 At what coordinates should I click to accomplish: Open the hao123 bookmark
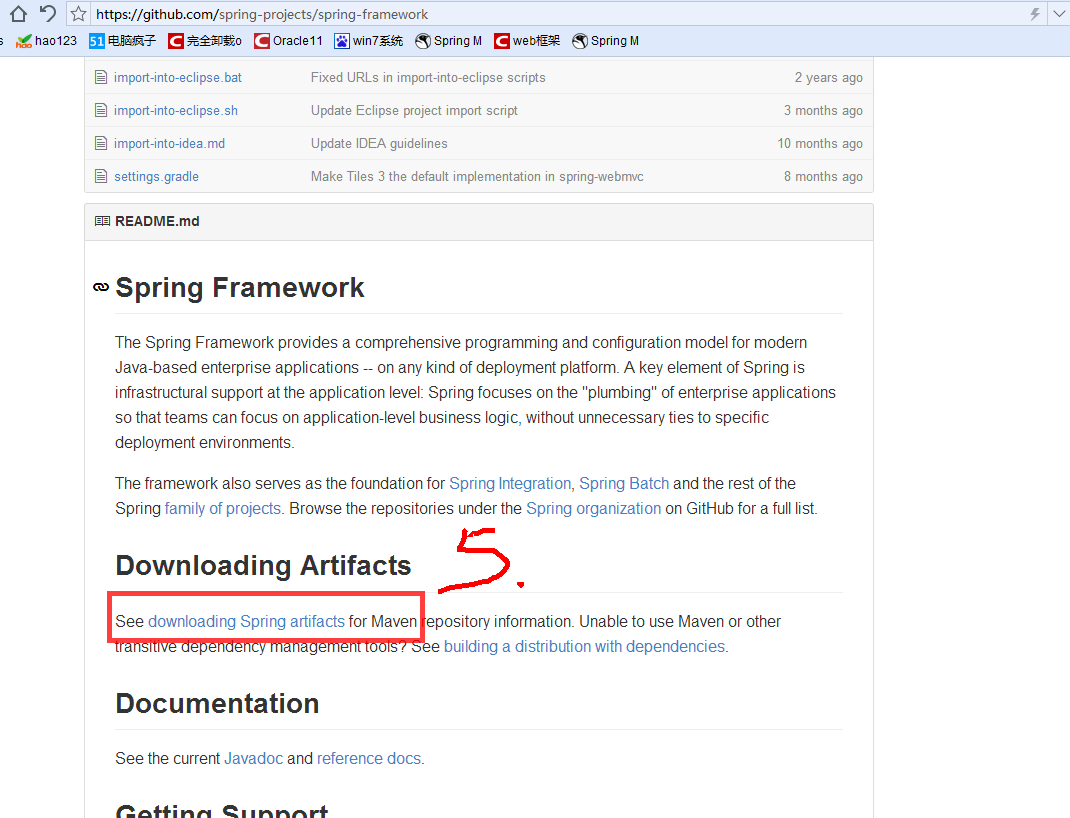coord(46,41)
